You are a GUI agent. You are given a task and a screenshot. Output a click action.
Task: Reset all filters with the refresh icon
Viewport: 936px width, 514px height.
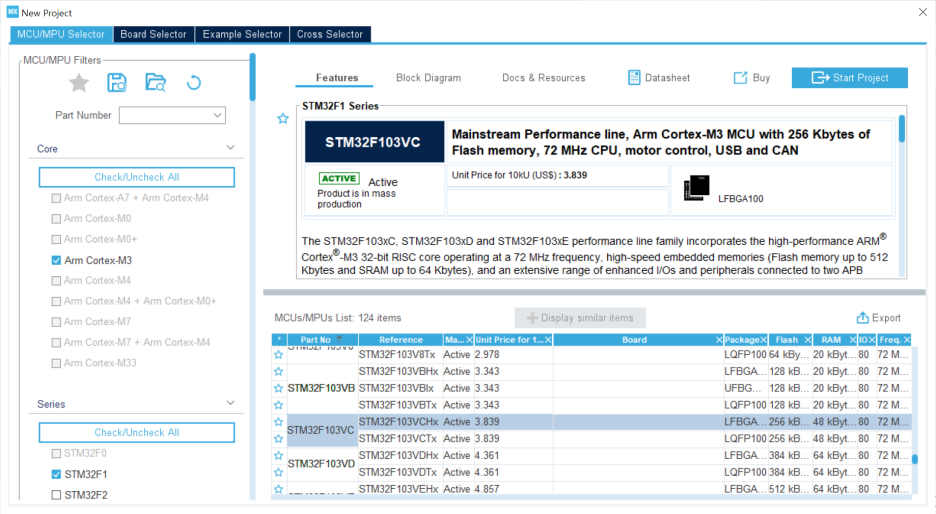194,82
